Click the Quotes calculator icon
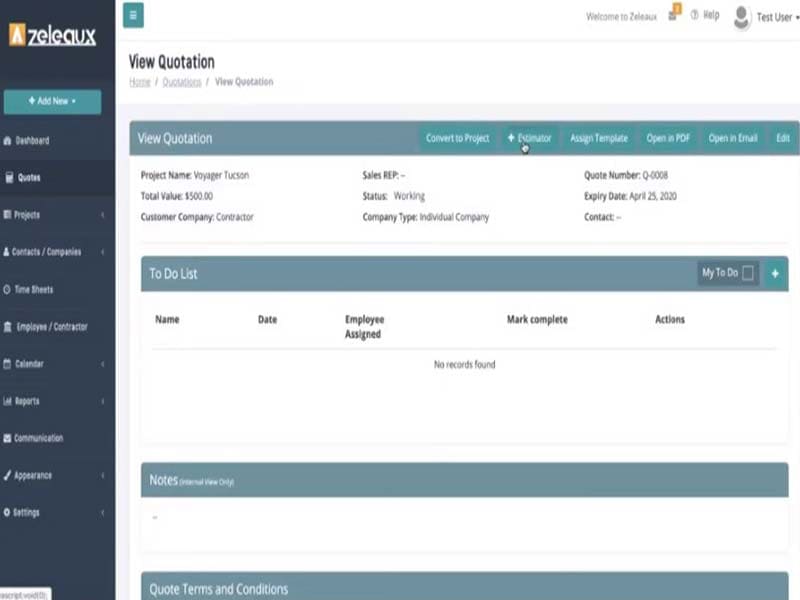800x600 pixels. 9,178
